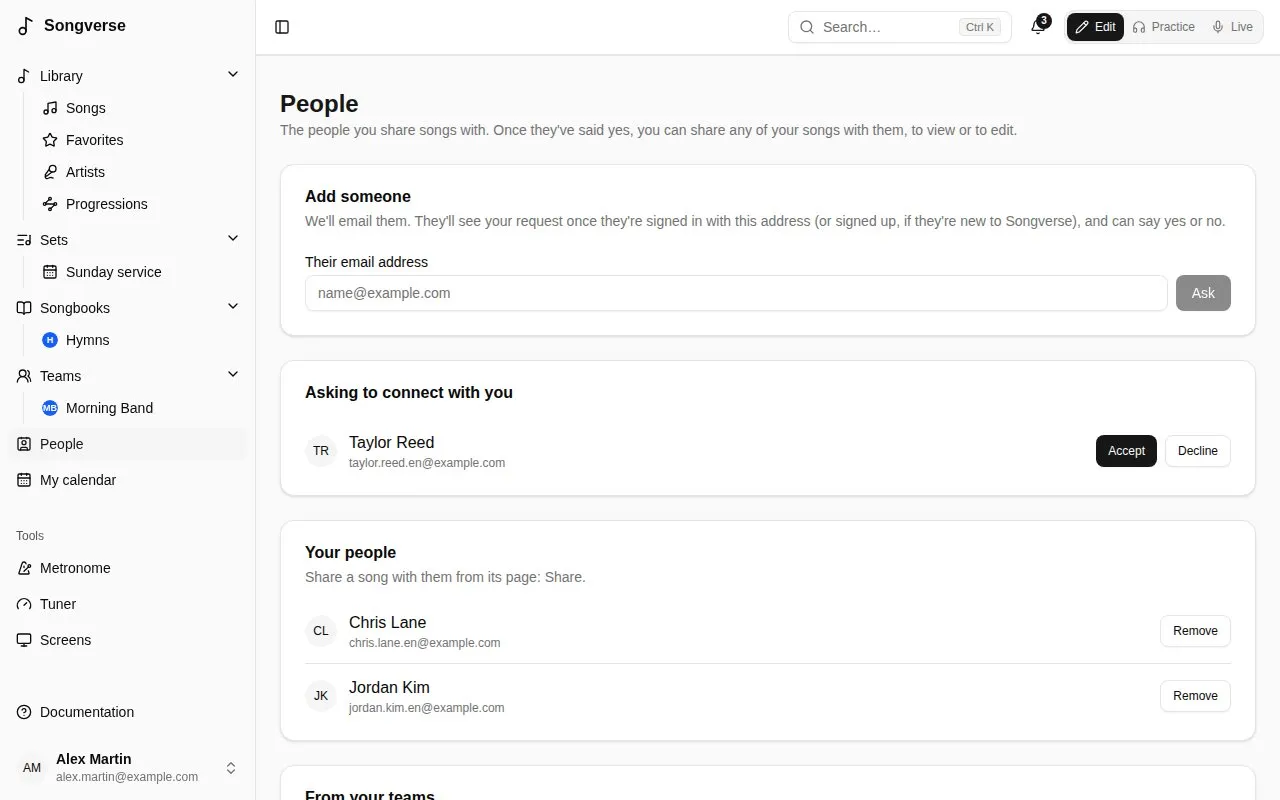Click the blue Hymns badge icon

tap(50, 340)
